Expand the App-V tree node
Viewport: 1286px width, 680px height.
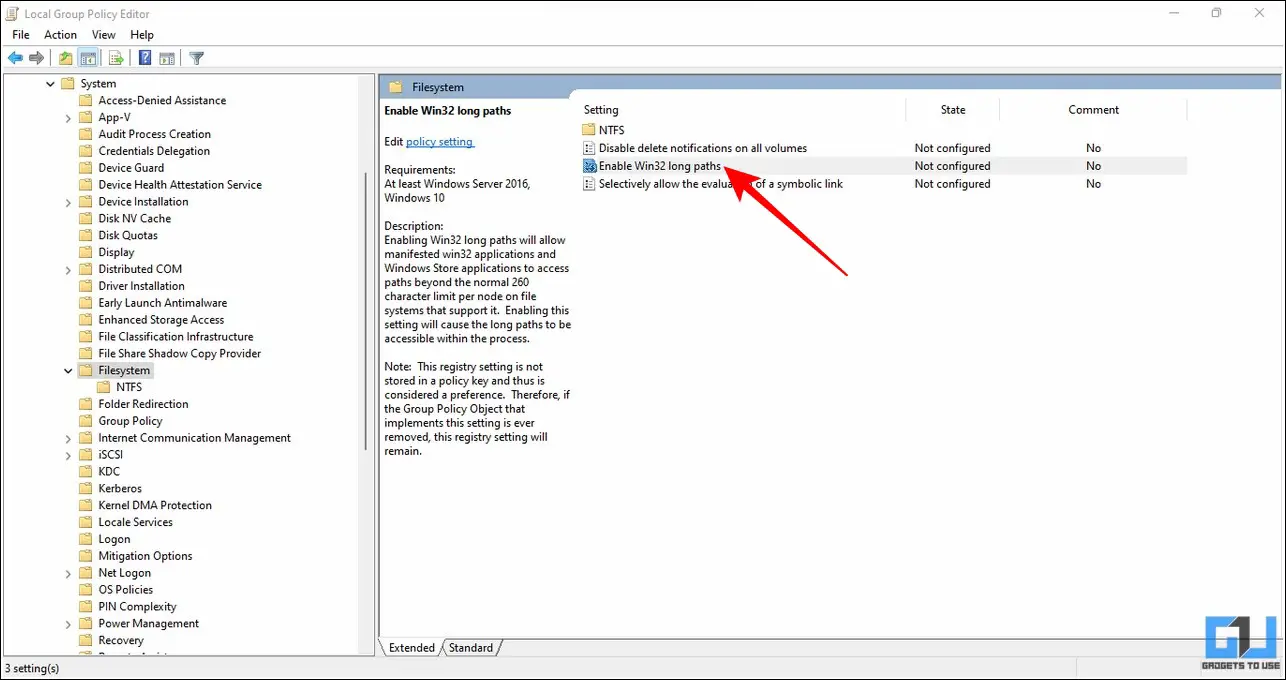(68, 117)
